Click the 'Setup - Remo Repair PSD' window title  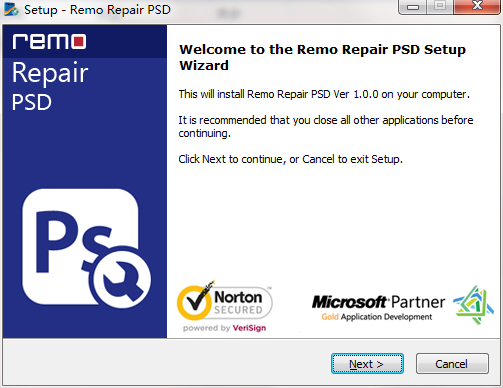click(97, 10)
